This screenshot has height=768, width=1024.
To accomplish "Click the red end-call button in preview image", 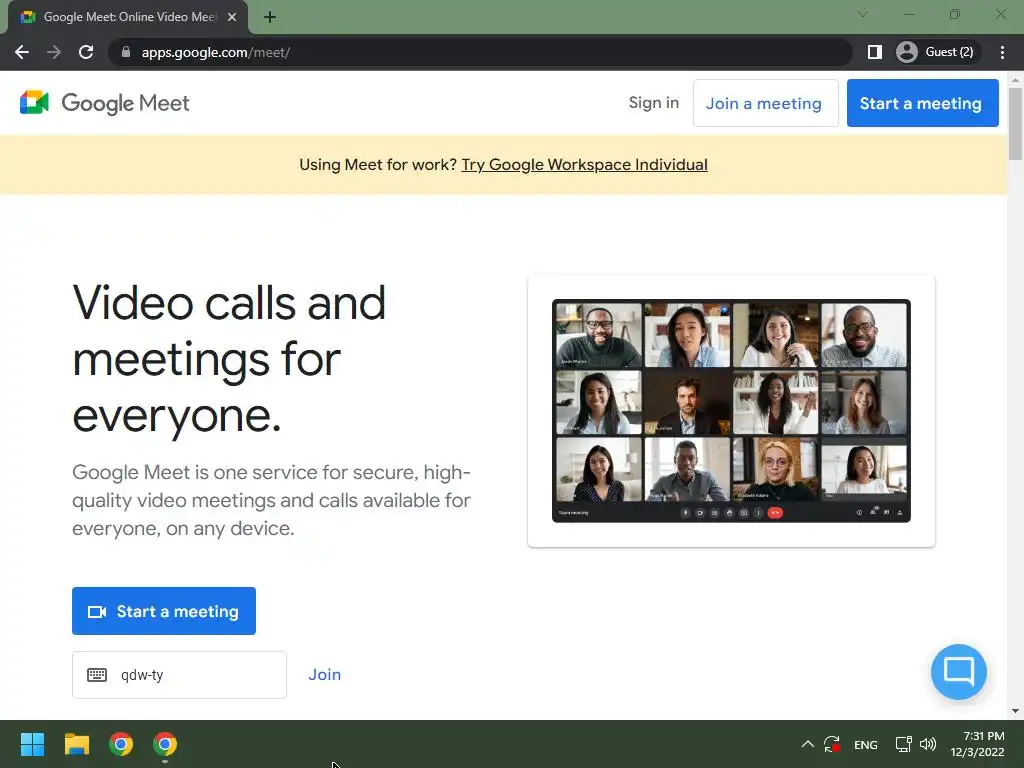I will 775,513.
